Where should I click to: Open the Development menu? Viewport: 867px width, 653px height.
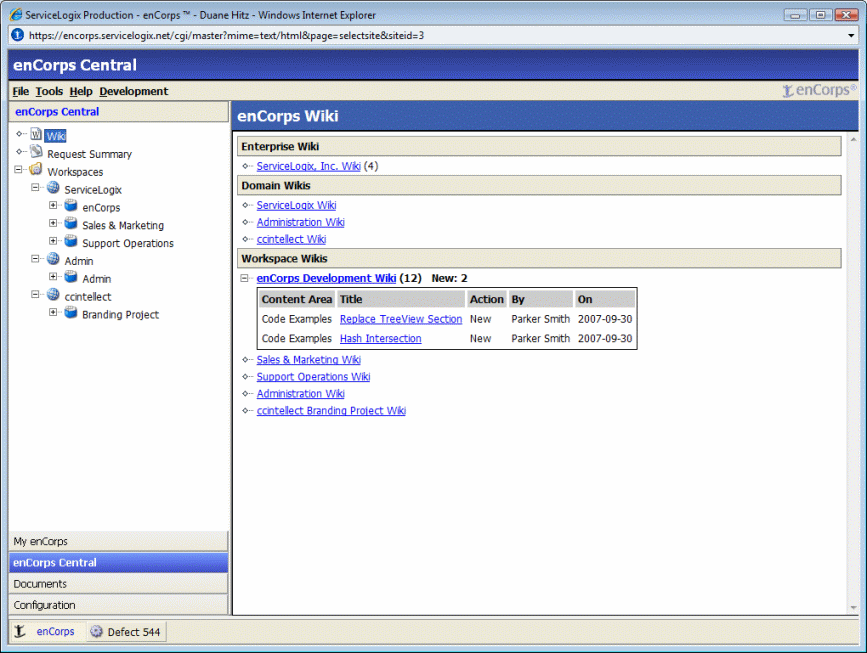(x=134, y=91)
